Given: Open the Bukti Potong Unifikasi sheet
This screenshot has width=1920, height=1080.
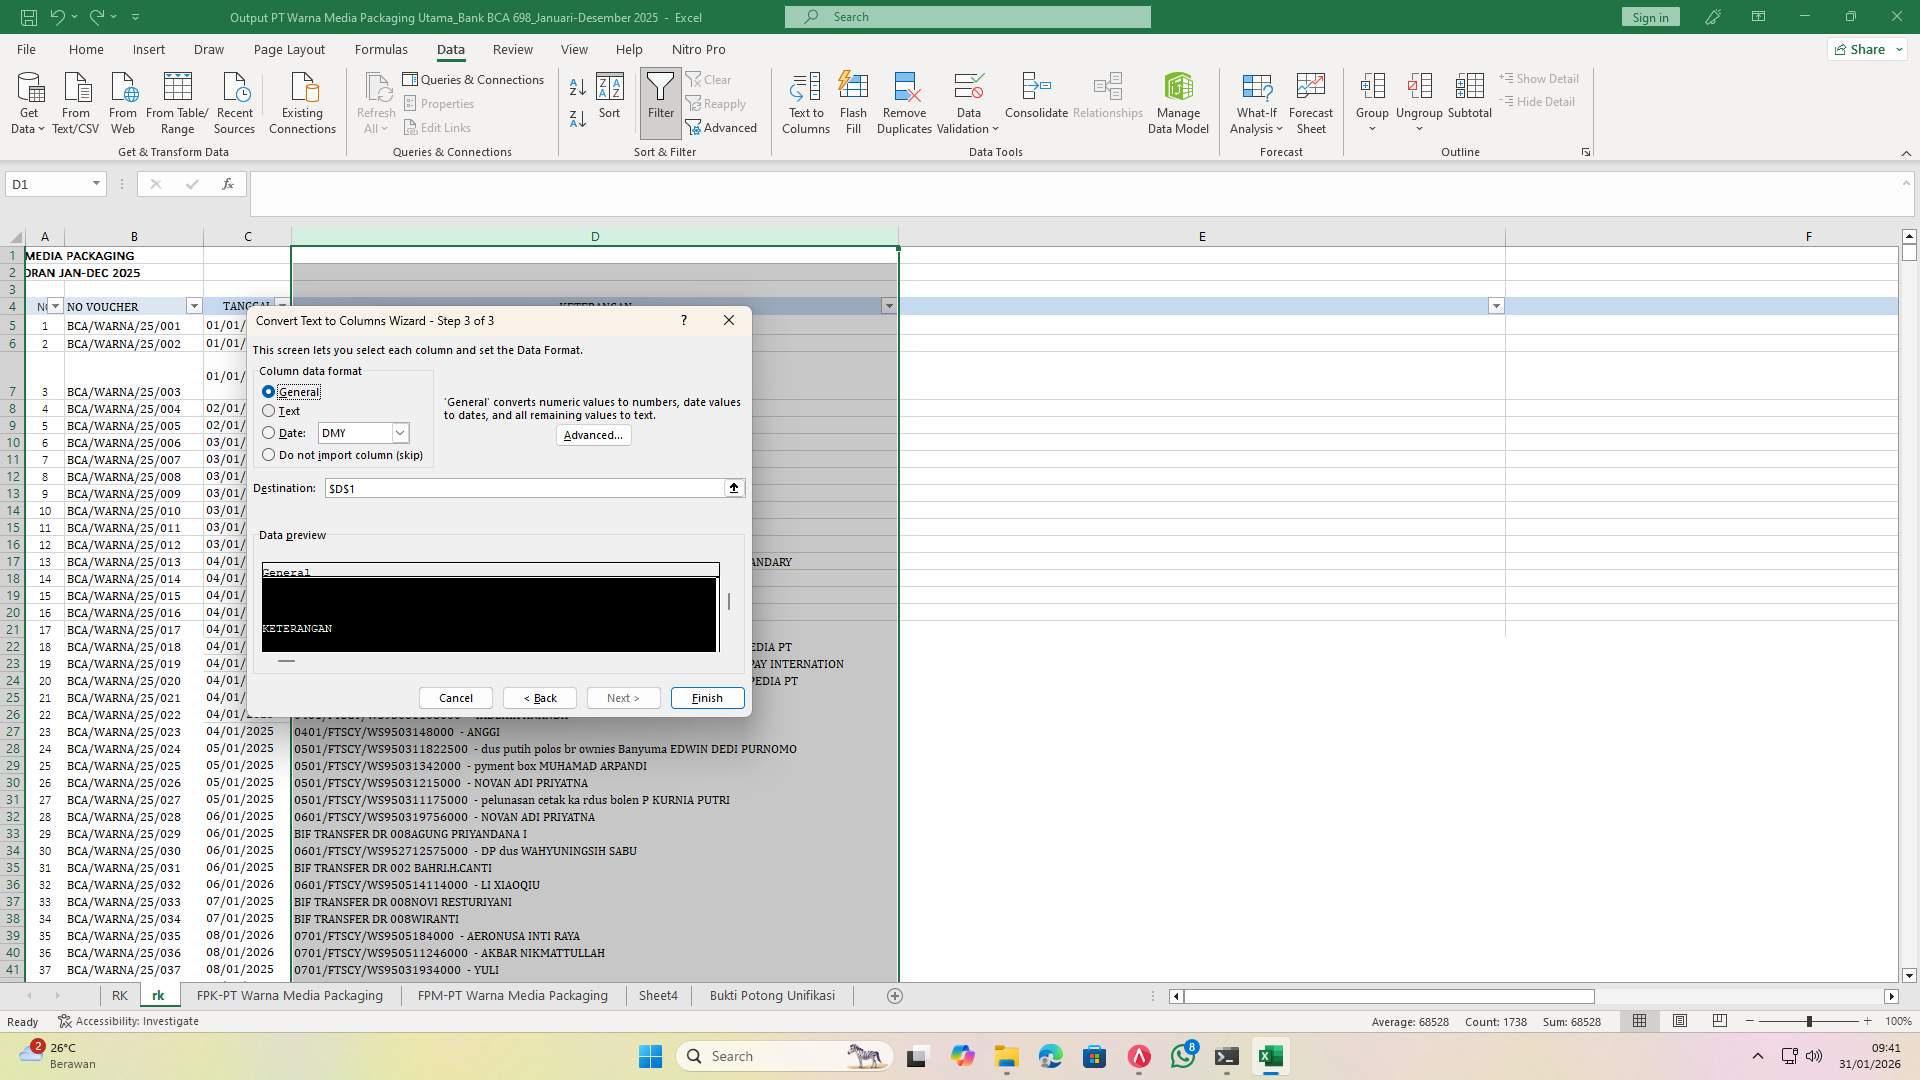Looking at the screenshot, I should 772,995.
